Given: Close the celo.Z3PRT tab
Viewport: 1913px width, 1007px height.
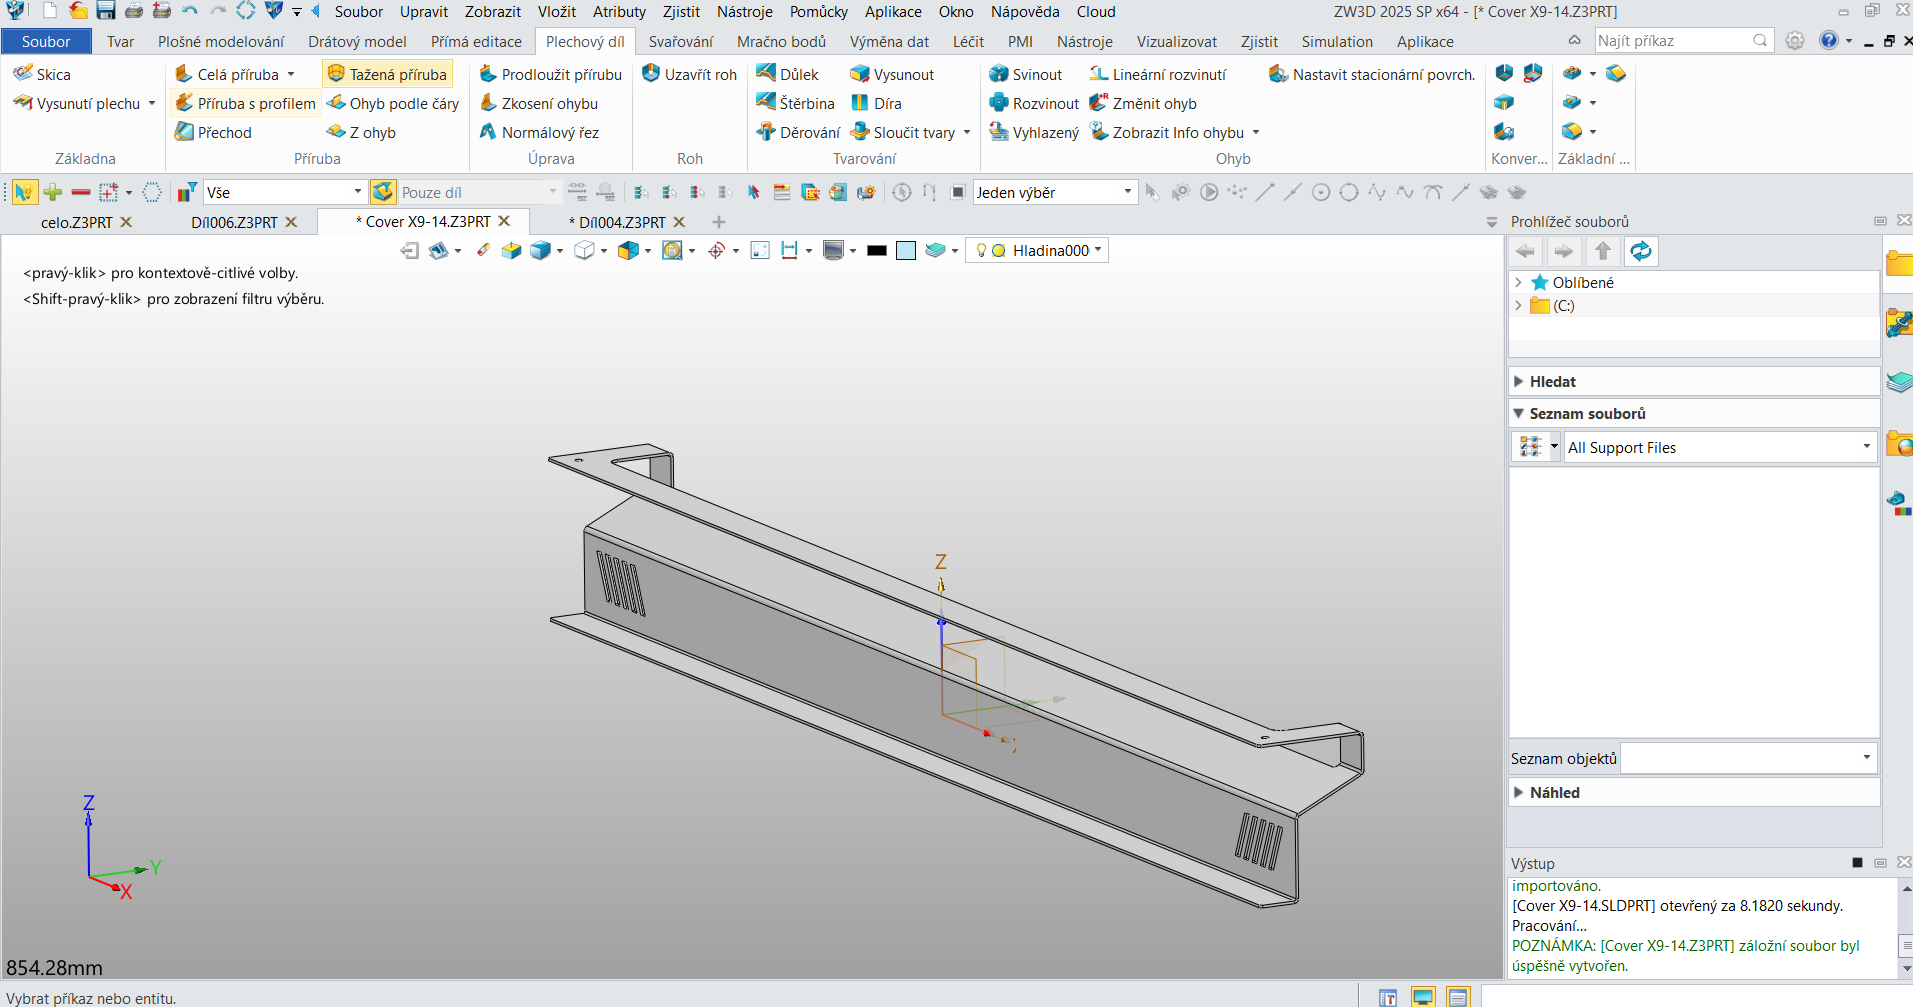Looking at the screenshot, I should [126, 222].
